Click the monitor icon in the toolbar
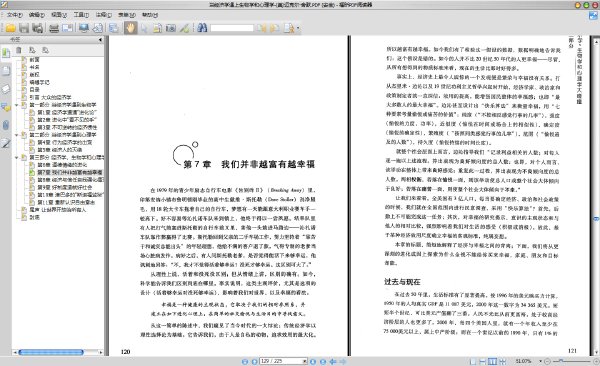Viewport: 600px width, 366px height. (83, 28)
